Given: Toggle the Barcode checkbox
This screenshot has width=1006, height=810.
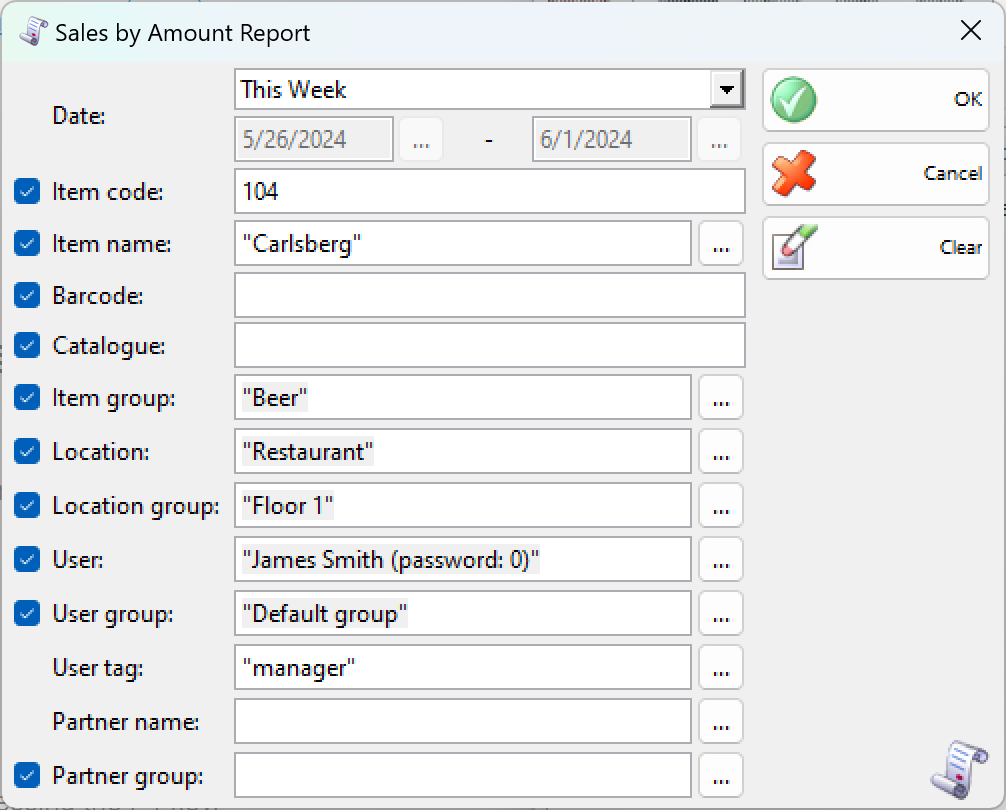Looking at the screenshot, I should coord(27,296).
